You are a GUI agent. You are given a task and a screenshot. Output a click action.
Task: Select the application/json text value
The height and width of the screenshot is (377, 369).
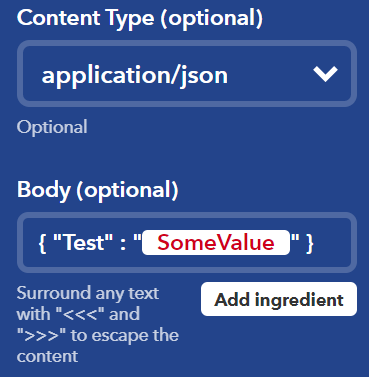click(135, 76)
